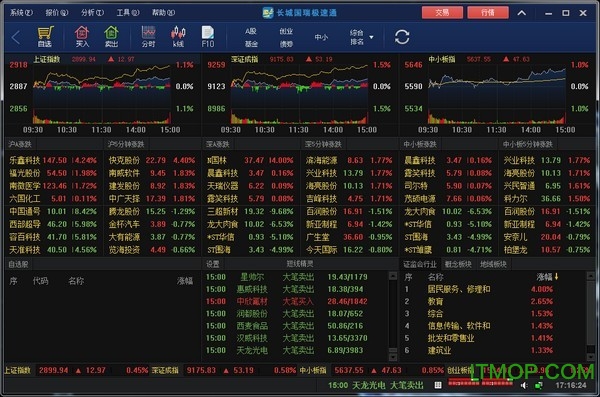The image size is (600, 397).
Task: Open the k线 candlestick chart icon
Action: [178, 37]
